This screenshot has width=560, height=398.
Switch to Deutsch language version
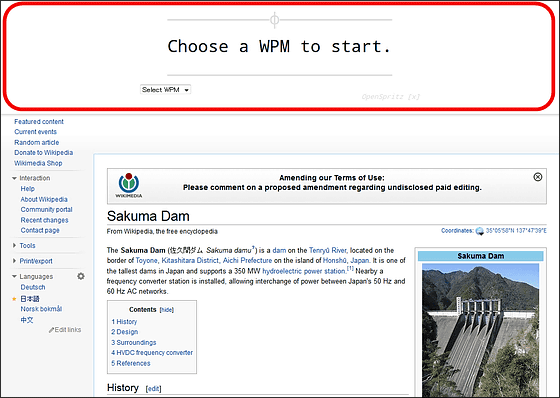point(33,287)
